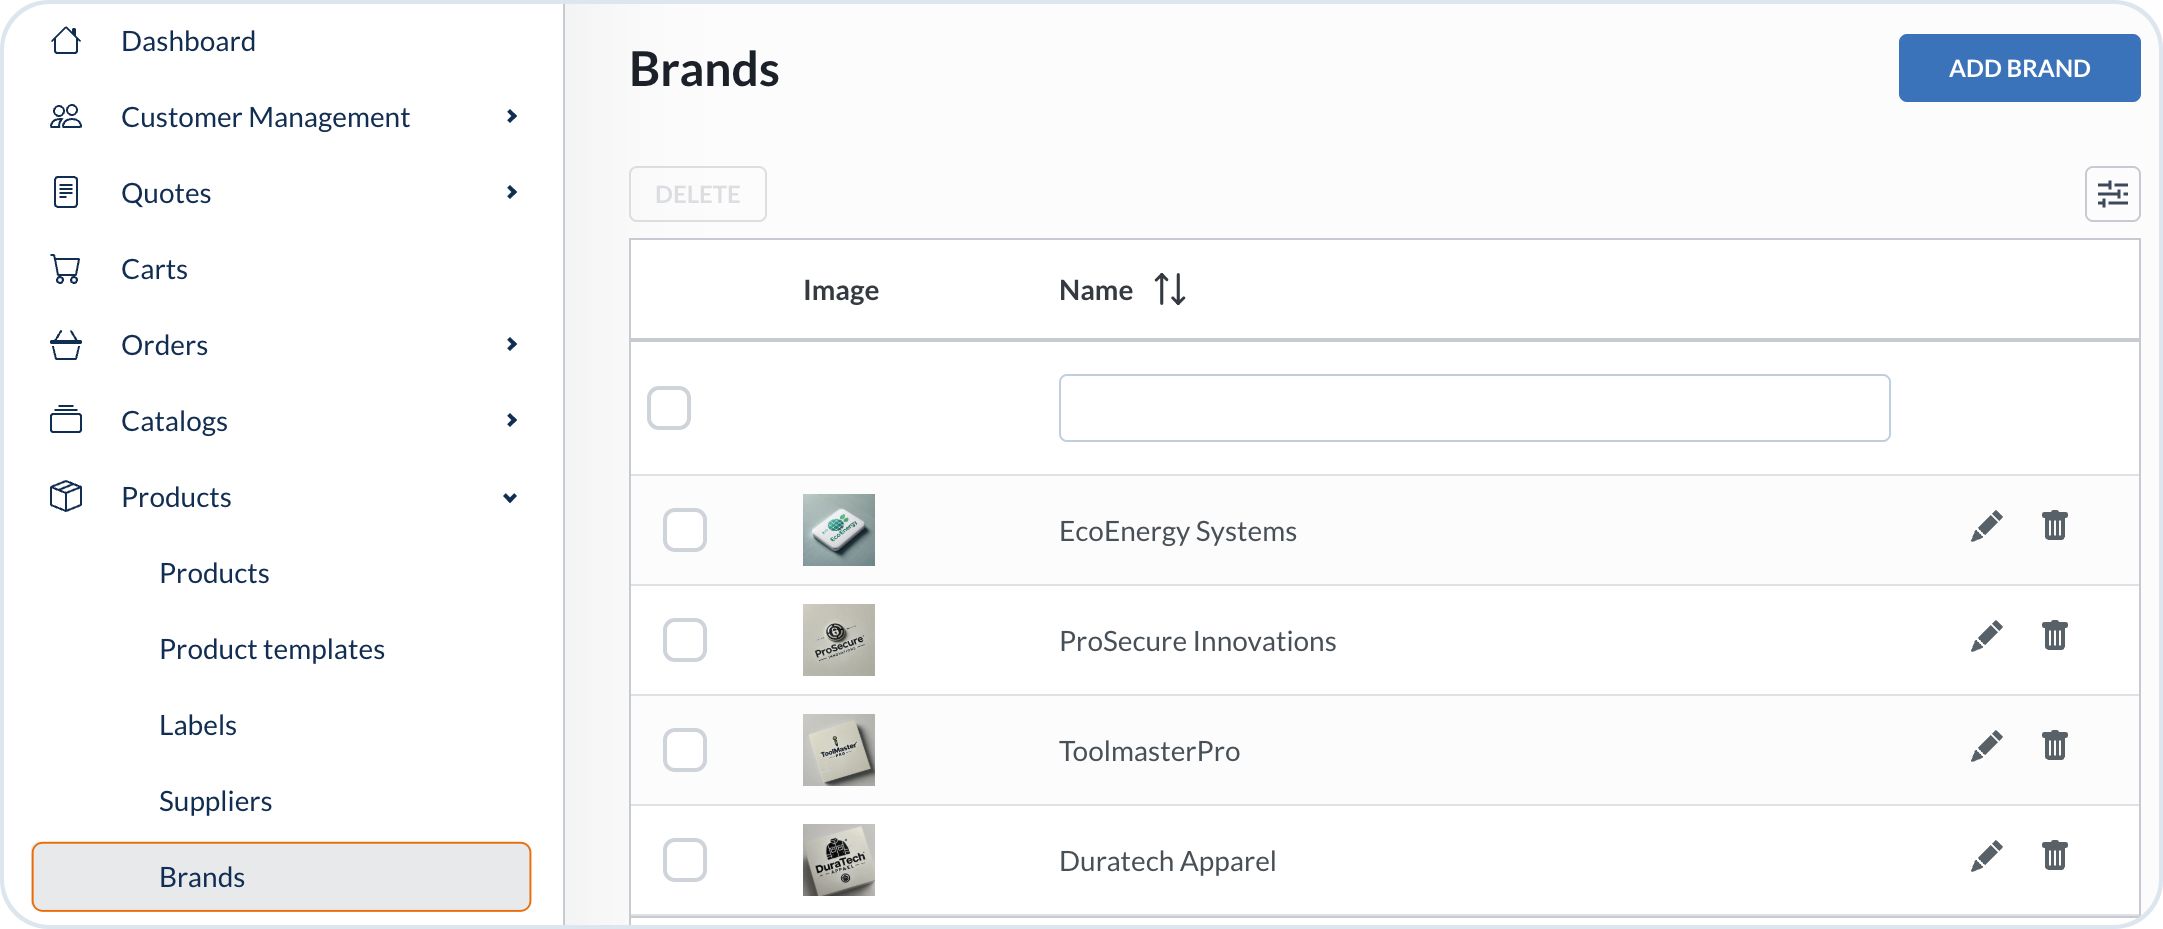Screen dimensions: 2163x929
Task: Expand the Quotes submenu arrow
Action: (512, 192)
